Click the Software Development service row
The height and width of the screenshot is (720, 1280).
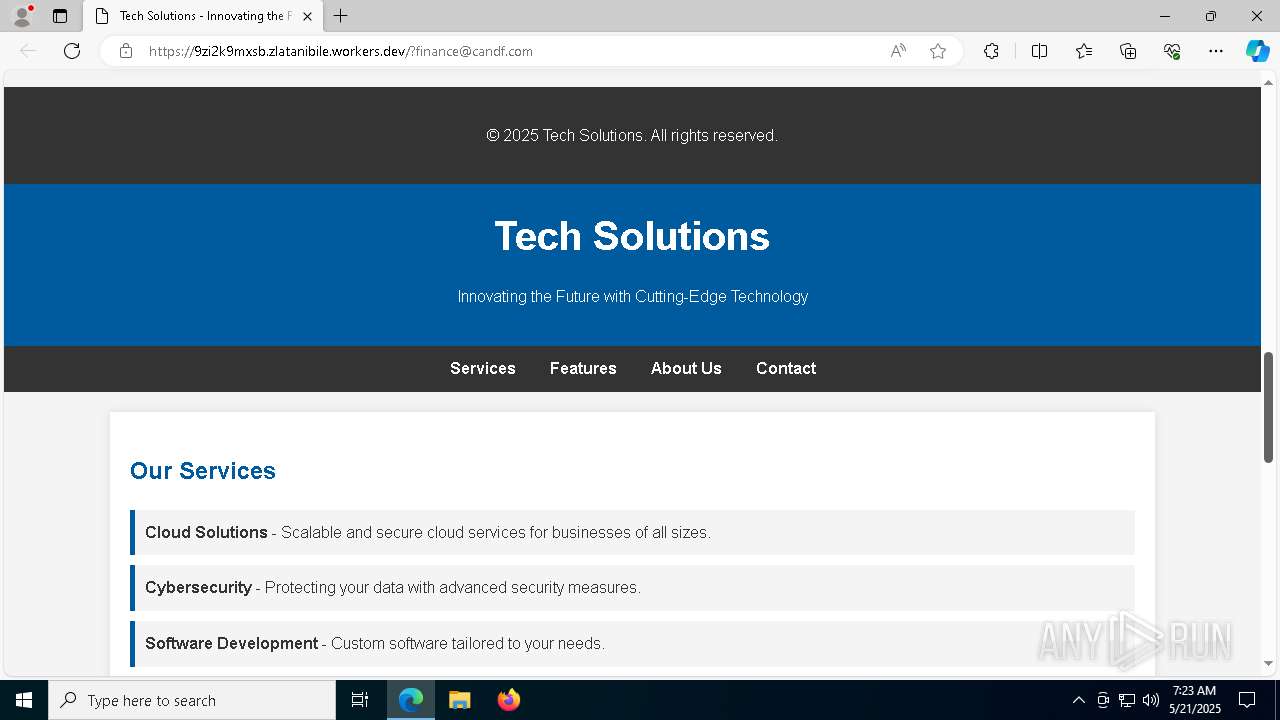click(632, 643)
